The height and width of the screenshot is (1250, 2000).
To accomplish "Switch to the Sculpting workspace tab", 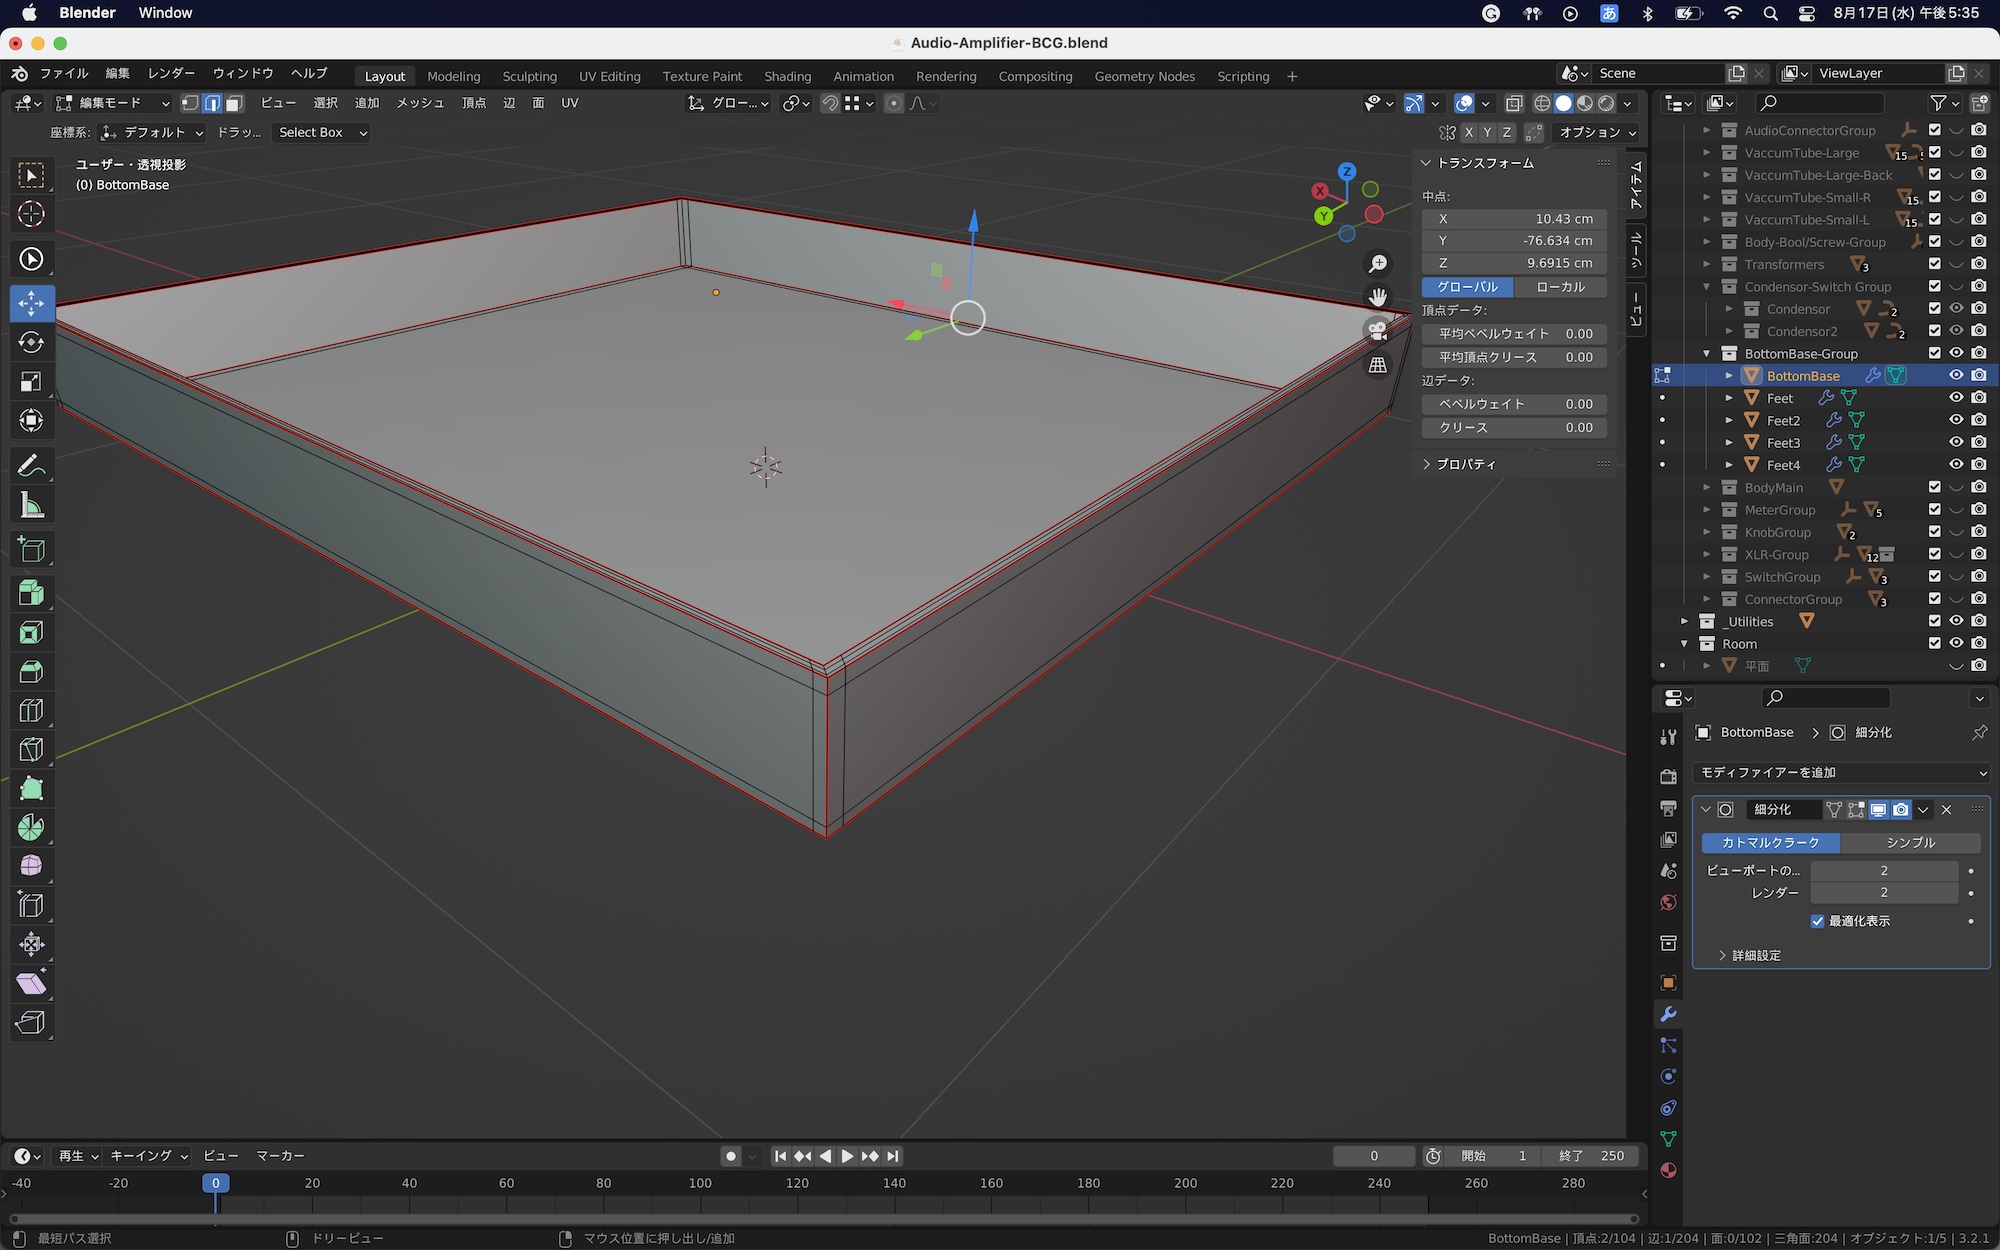I will (529, 76).
